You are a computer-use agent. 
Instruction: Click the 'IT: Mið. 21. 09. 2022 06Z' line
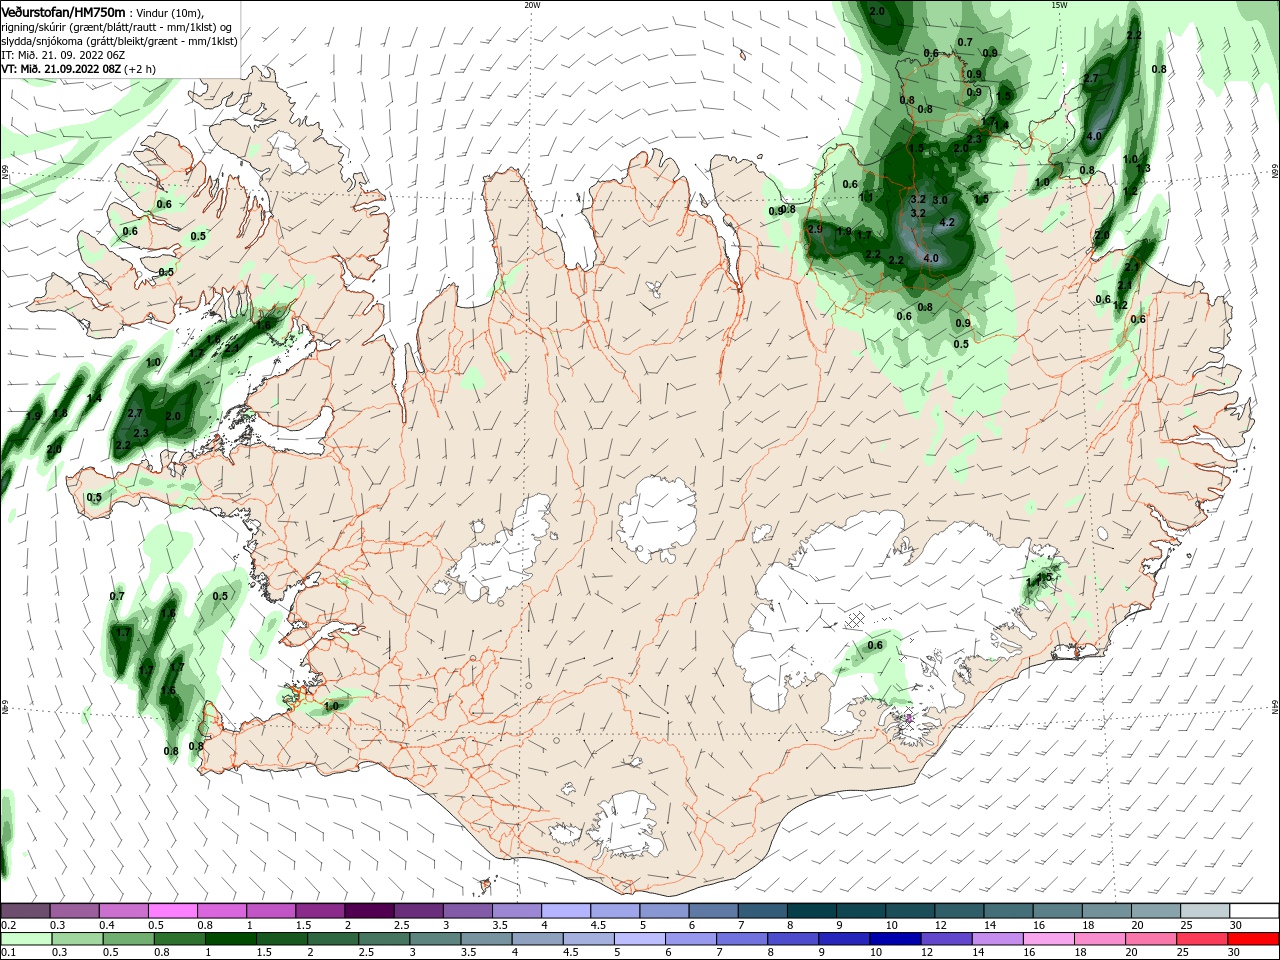63,55
